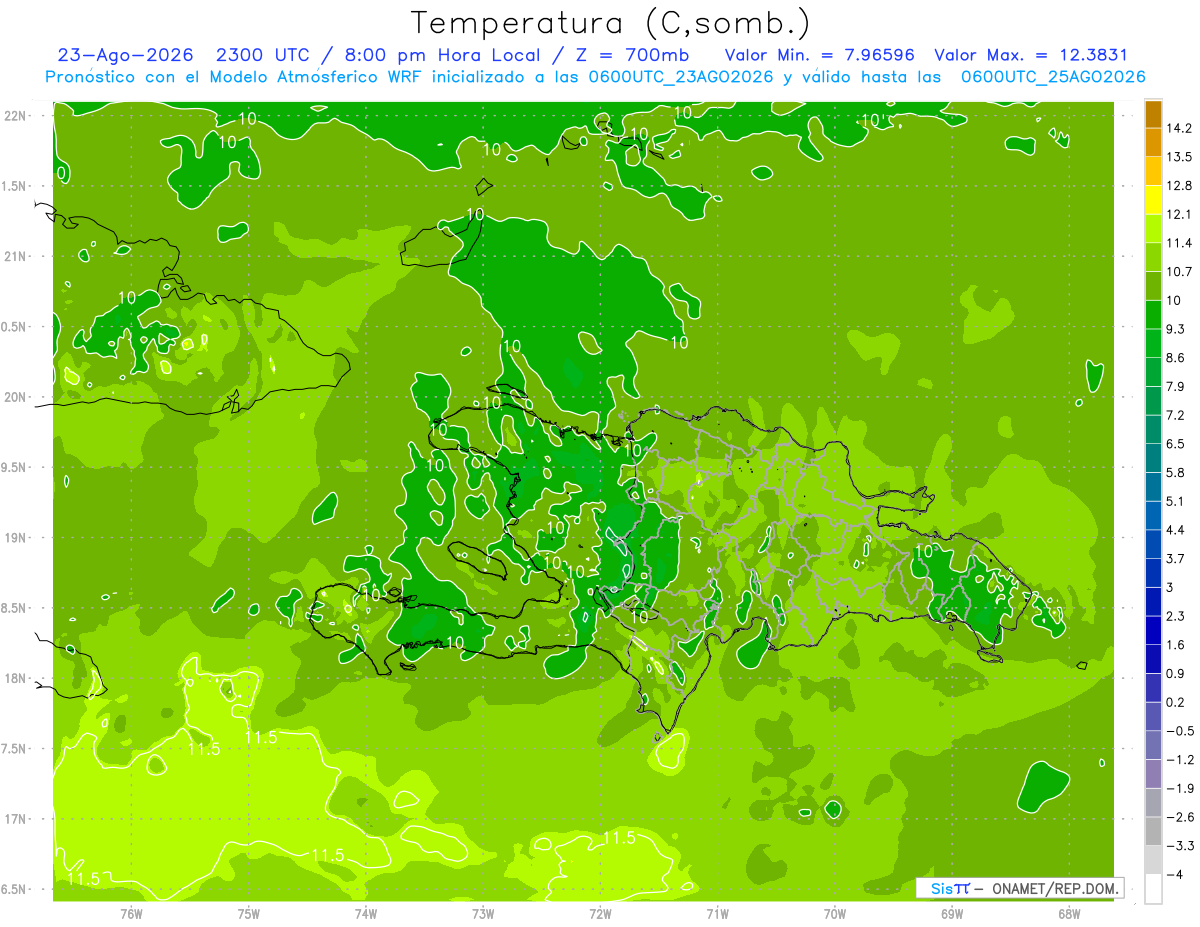Image resolution: width=1200 pixels, height=927 pixels.
Task: Click the '2.3' color scale value
Action: coord(1176,616)
